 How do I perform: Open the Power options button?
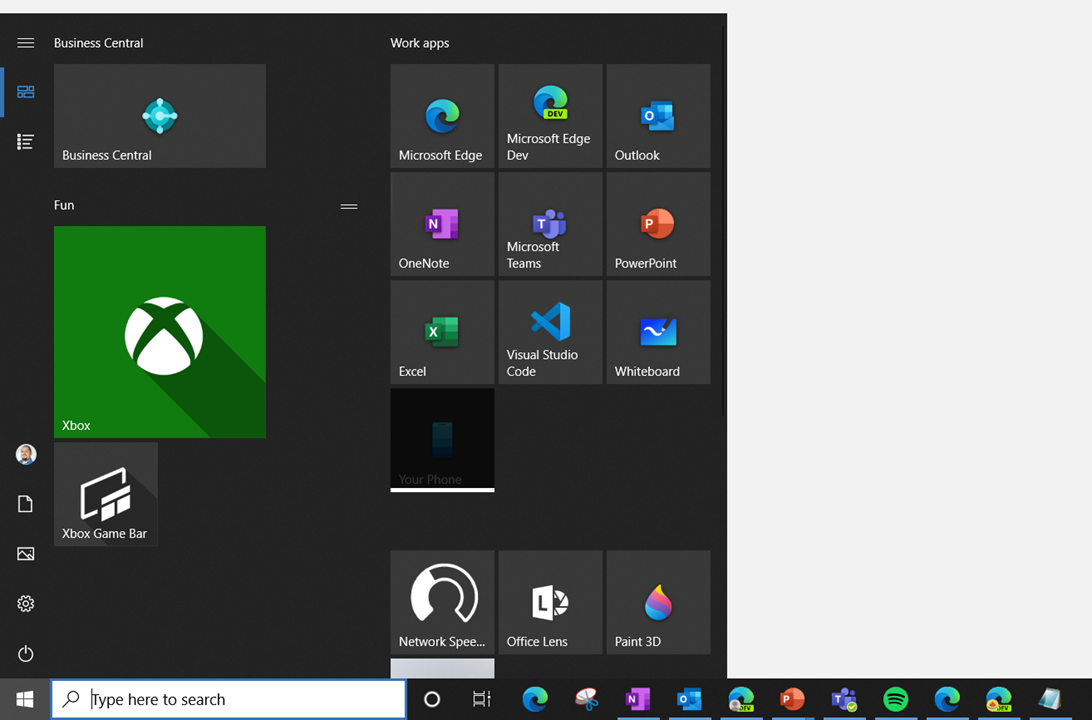coord(26,654)
